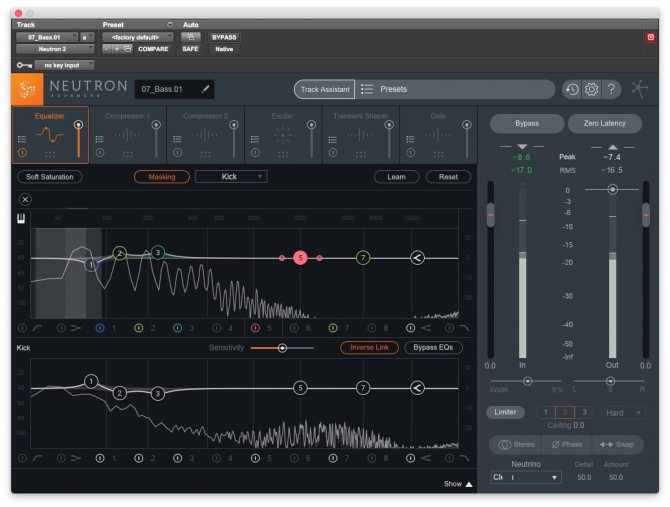Open Exciter module preset list icon
Viewport: 670px width, 507px height.
point(255,139)
